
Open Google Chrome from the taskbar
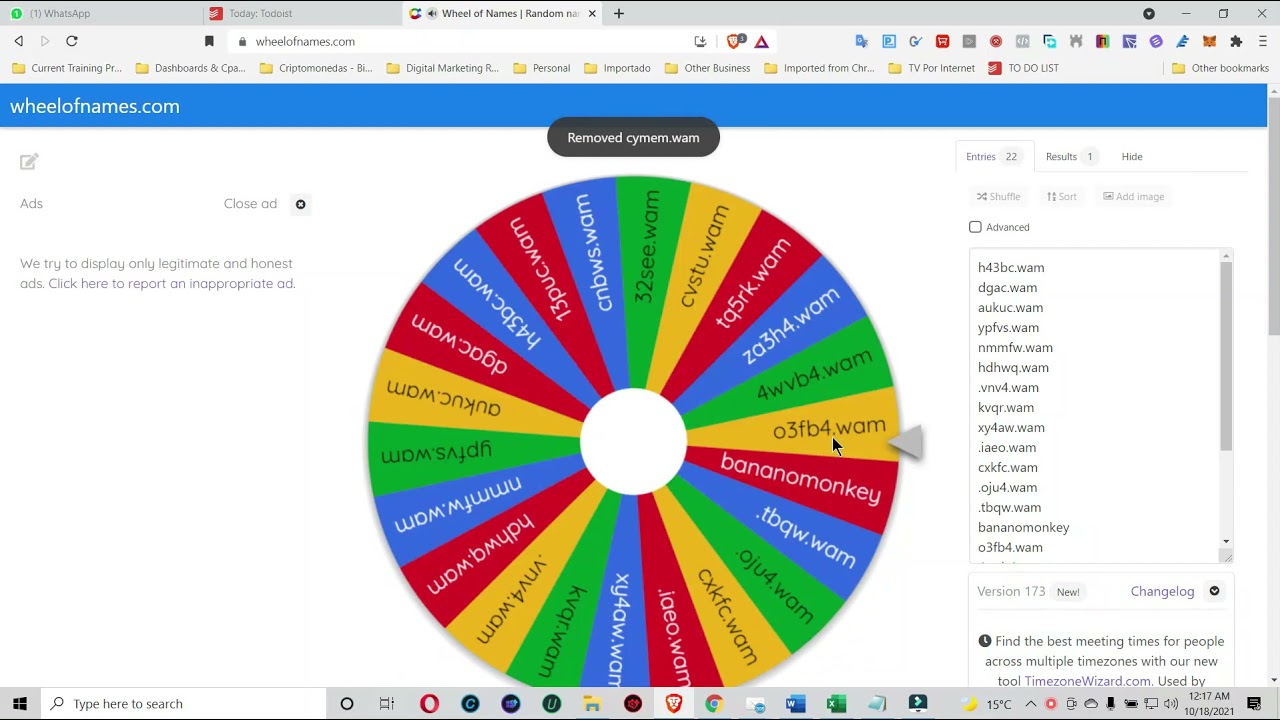click(714, 704)
